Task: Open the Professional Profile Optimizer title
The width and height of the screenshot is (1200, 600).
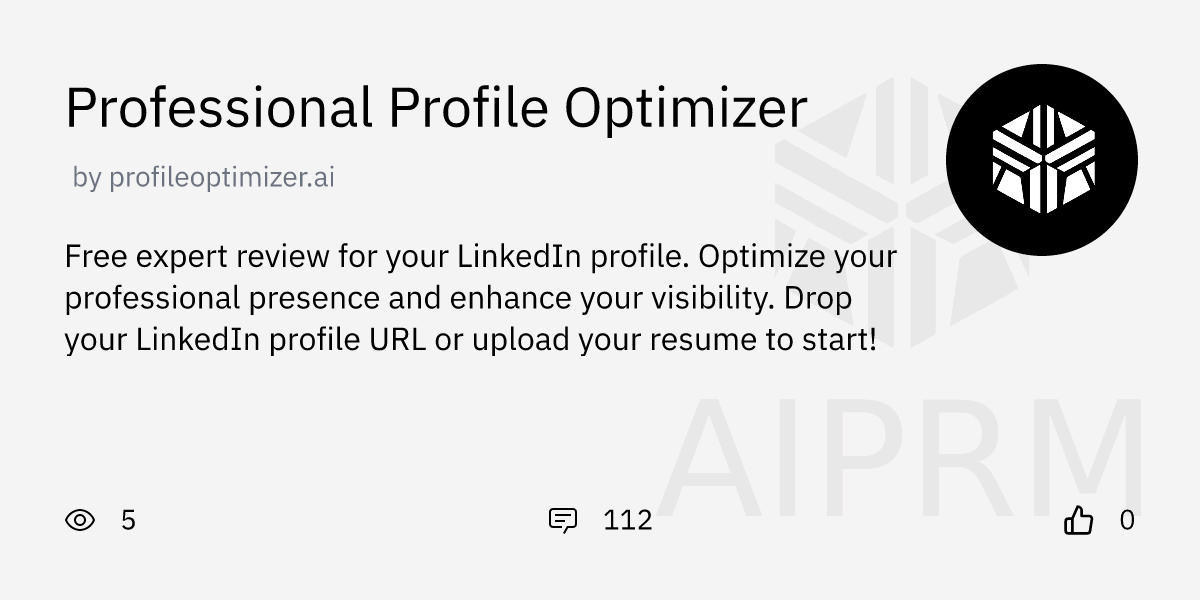Action: (x=436, y=109)
